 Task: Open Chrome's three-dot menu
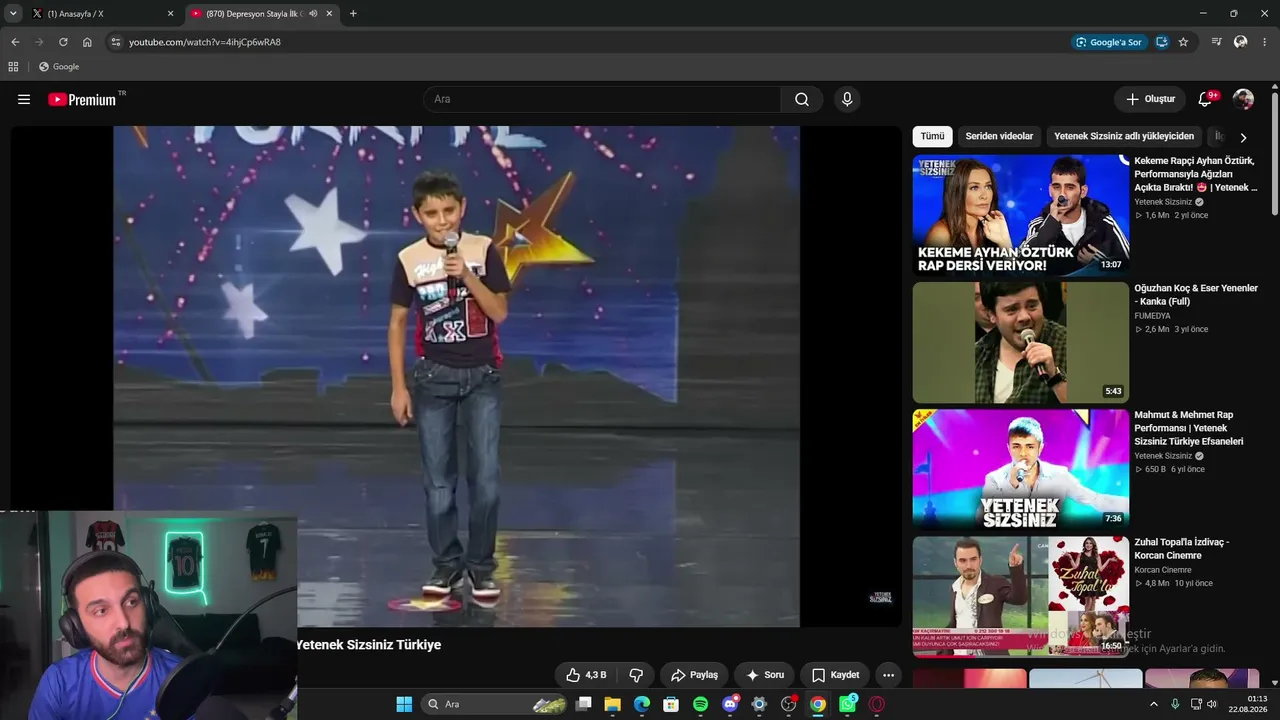pos(1265,42)
